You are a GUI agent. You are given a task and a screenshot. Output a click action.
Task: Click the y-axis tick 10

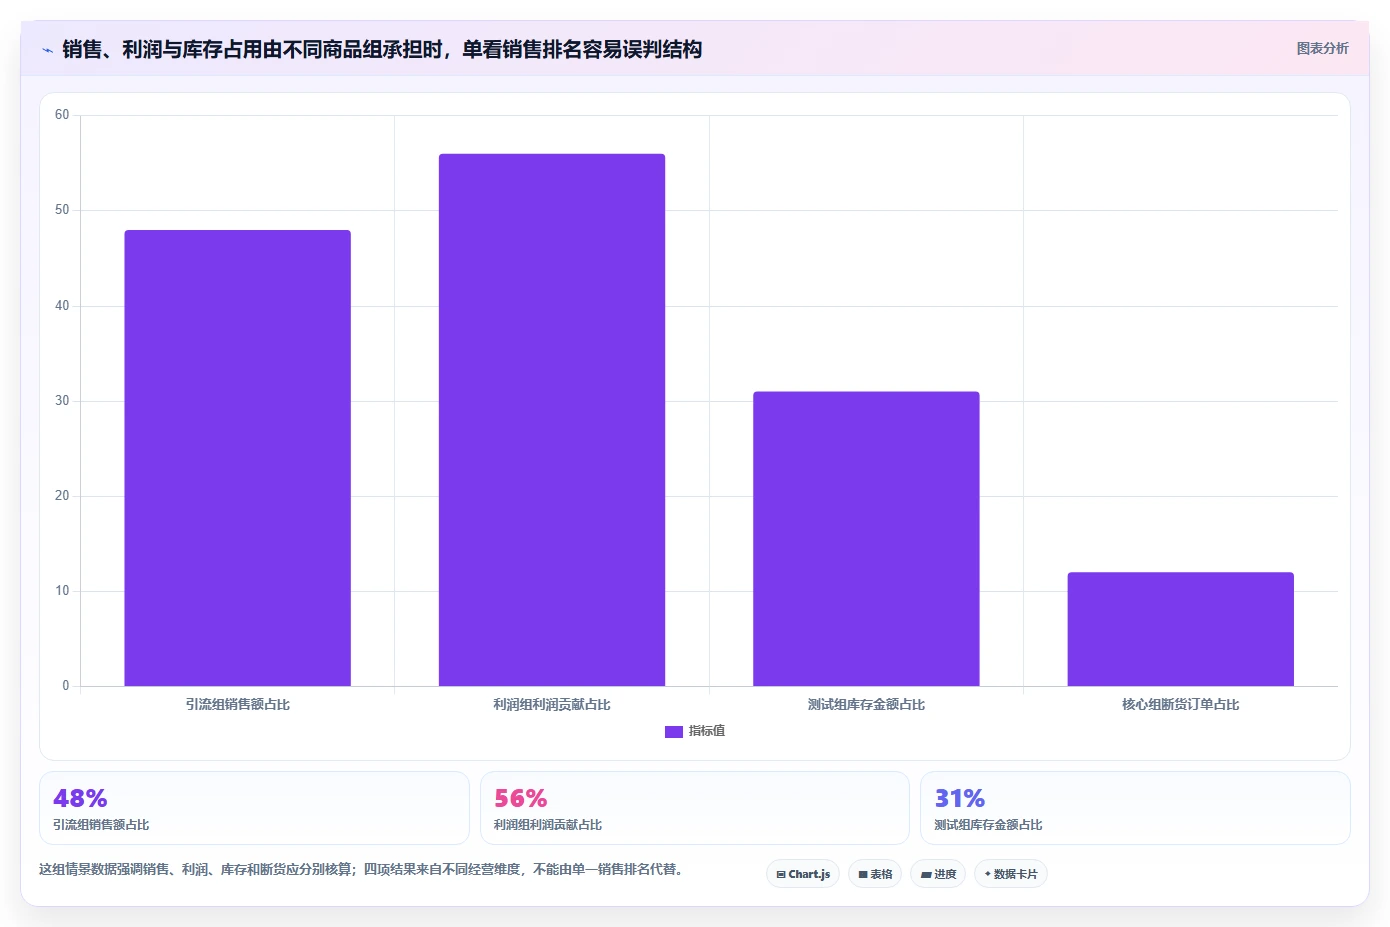tap(62, 591)
